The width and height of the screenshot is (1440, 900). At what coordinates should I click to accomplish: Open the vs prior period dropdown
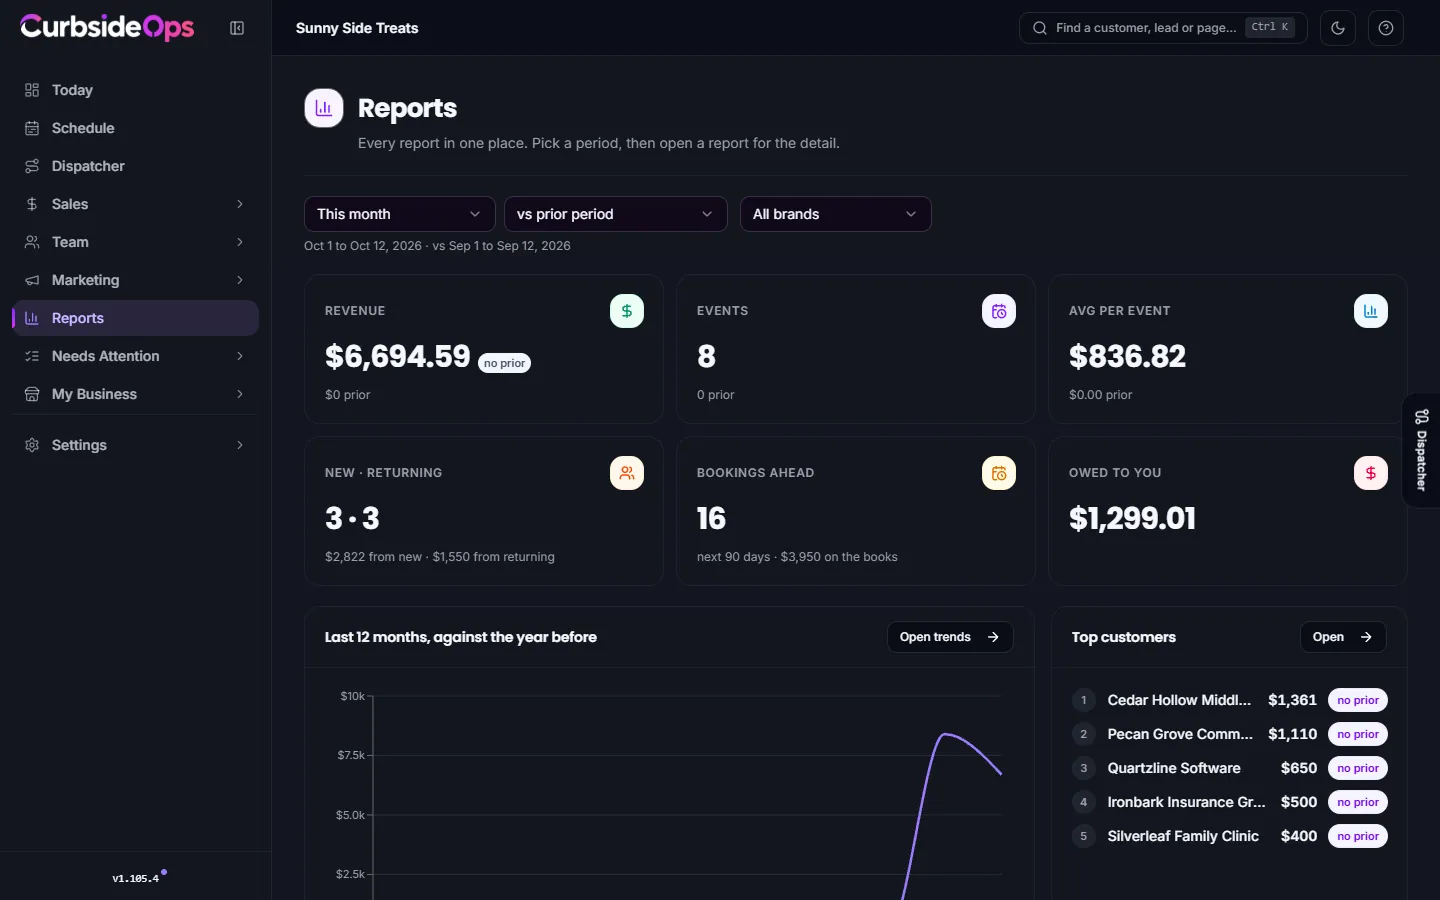[615, 214]
